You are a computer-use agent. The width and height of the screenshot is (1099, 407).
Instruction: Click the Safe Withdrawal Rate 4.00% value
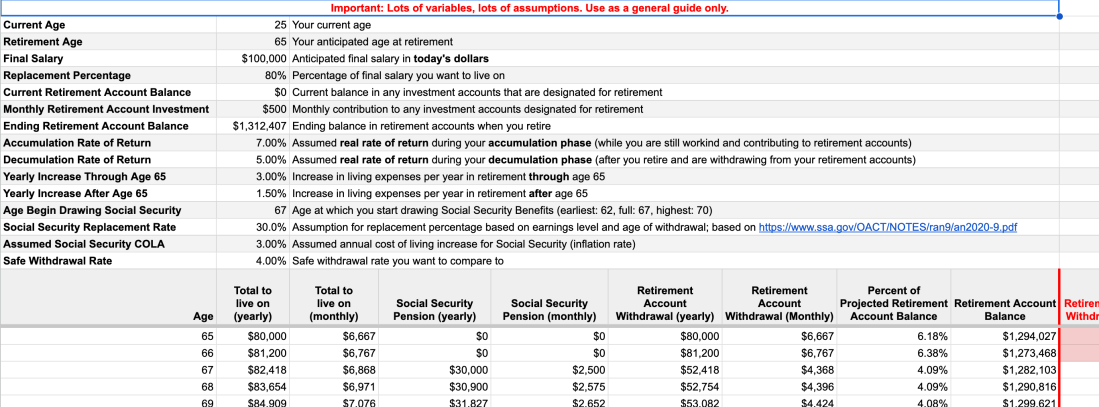point(272,261)
